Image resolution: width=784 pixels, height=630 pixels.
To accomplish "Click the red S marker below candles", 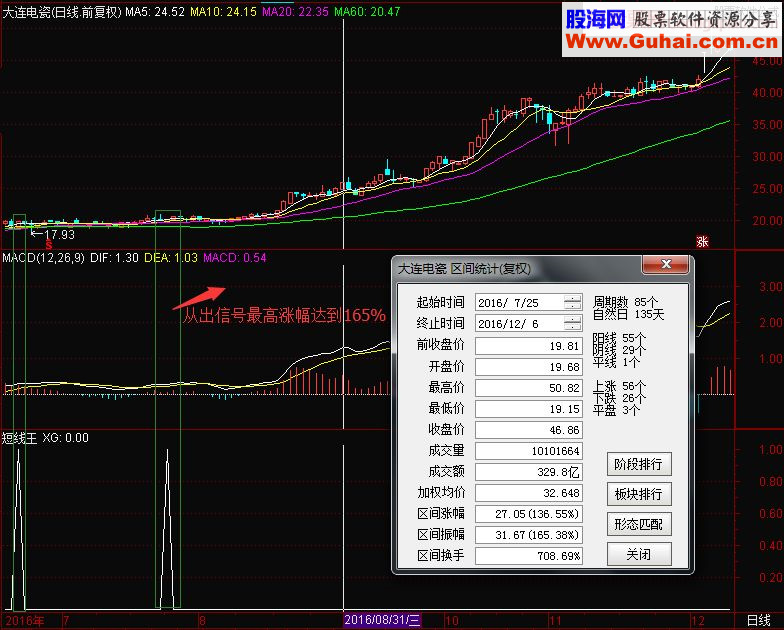I will (49, 245).
